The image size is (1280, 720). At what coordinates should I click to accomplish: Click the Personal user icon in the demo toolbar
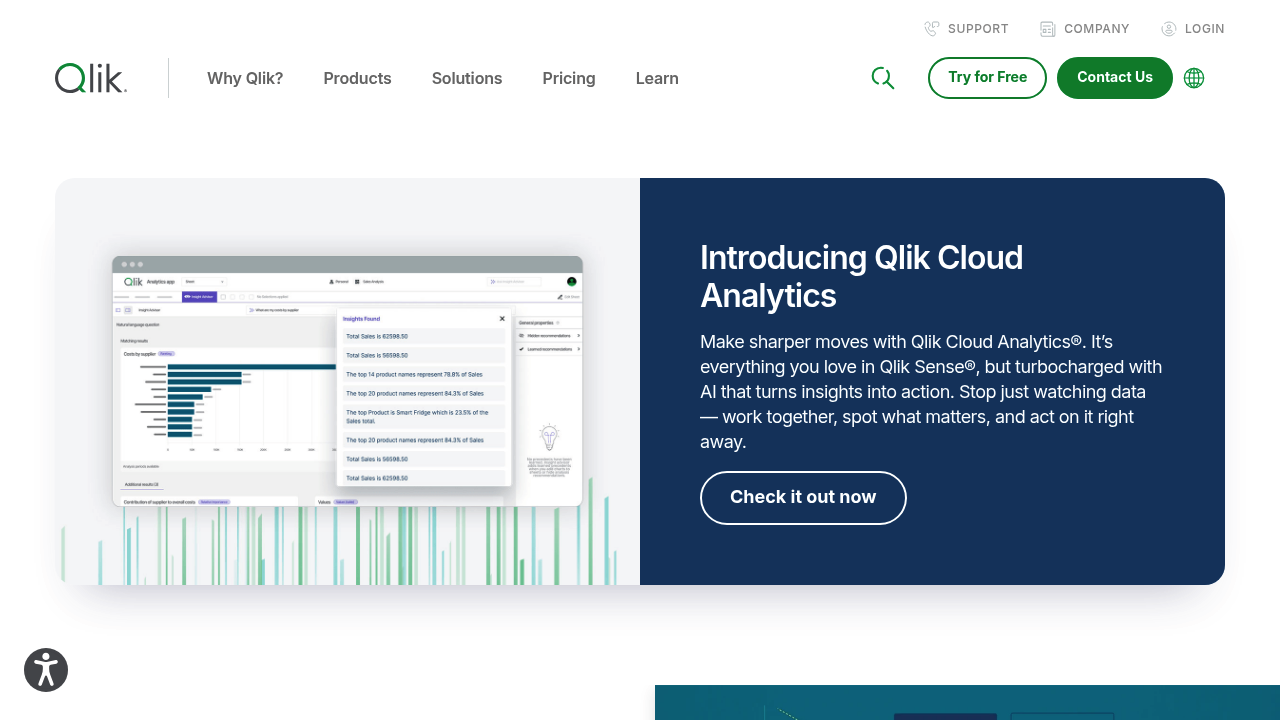coord(331,281)
